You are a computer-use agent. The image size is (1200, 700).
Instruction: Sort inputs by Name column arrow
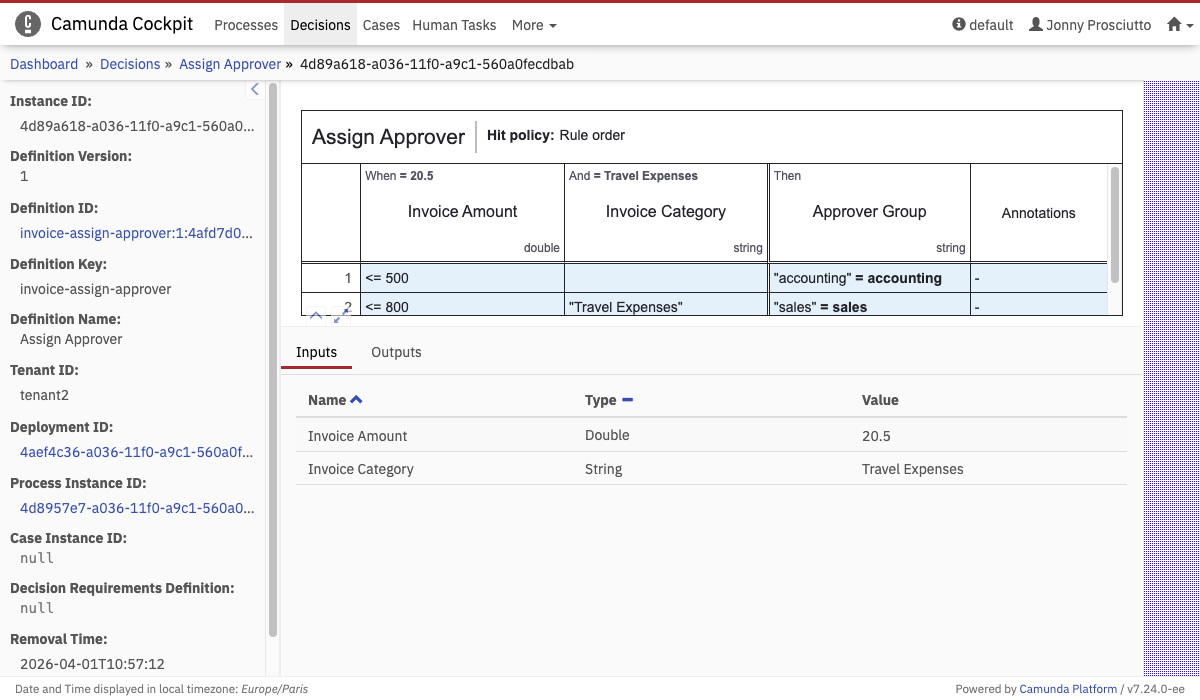pyautogui.click(x=357, y=400)
